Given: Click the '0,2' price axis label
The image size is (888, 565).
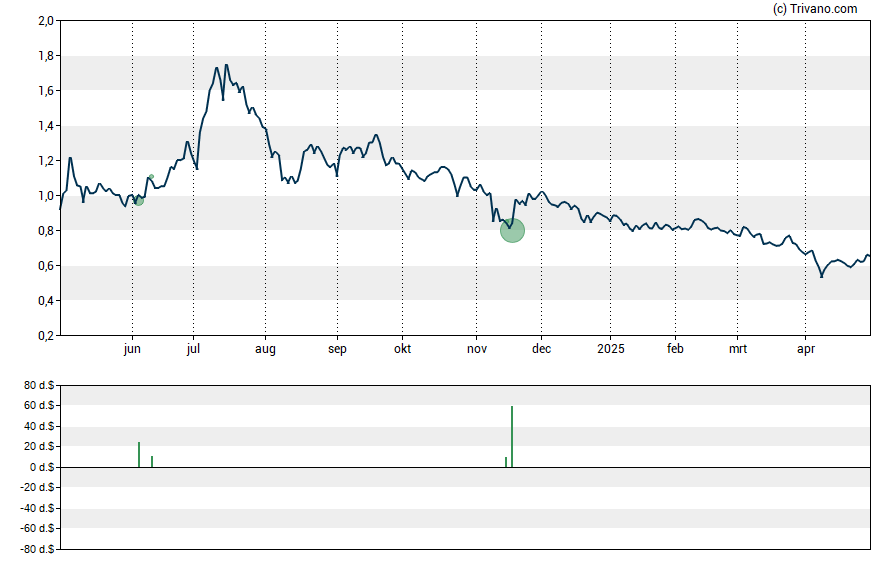Looking at the screenshot, I should [46, 336].
